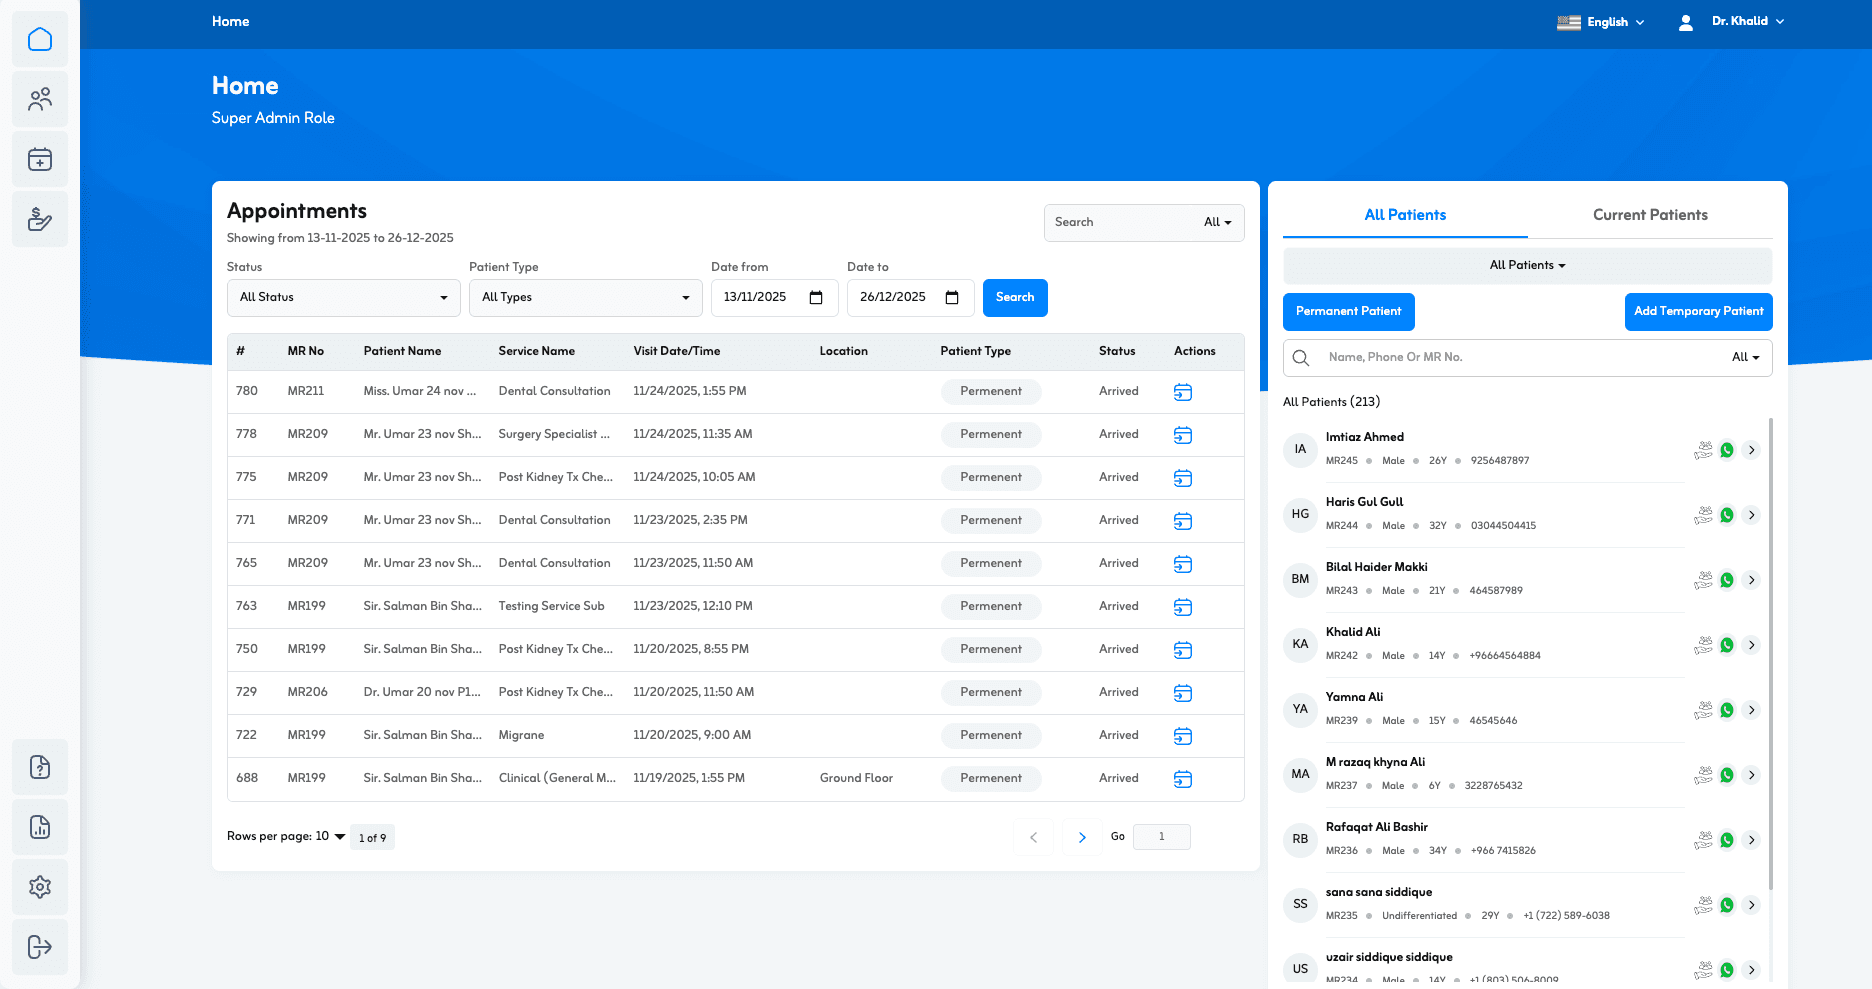This screenshot has width=1872, height=989.
Task: Click the logout icon in sidebar
Action: coord(40,947)
